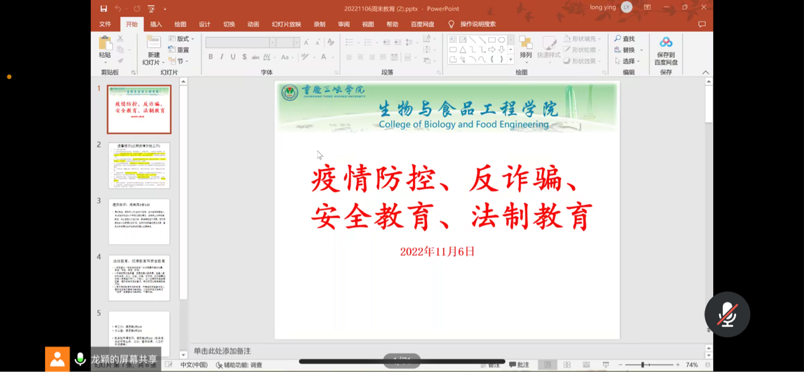The image size is (804, 372).
Task: Open the 查找 (Find) magnifier tool
Action: (x=625, y=39)
